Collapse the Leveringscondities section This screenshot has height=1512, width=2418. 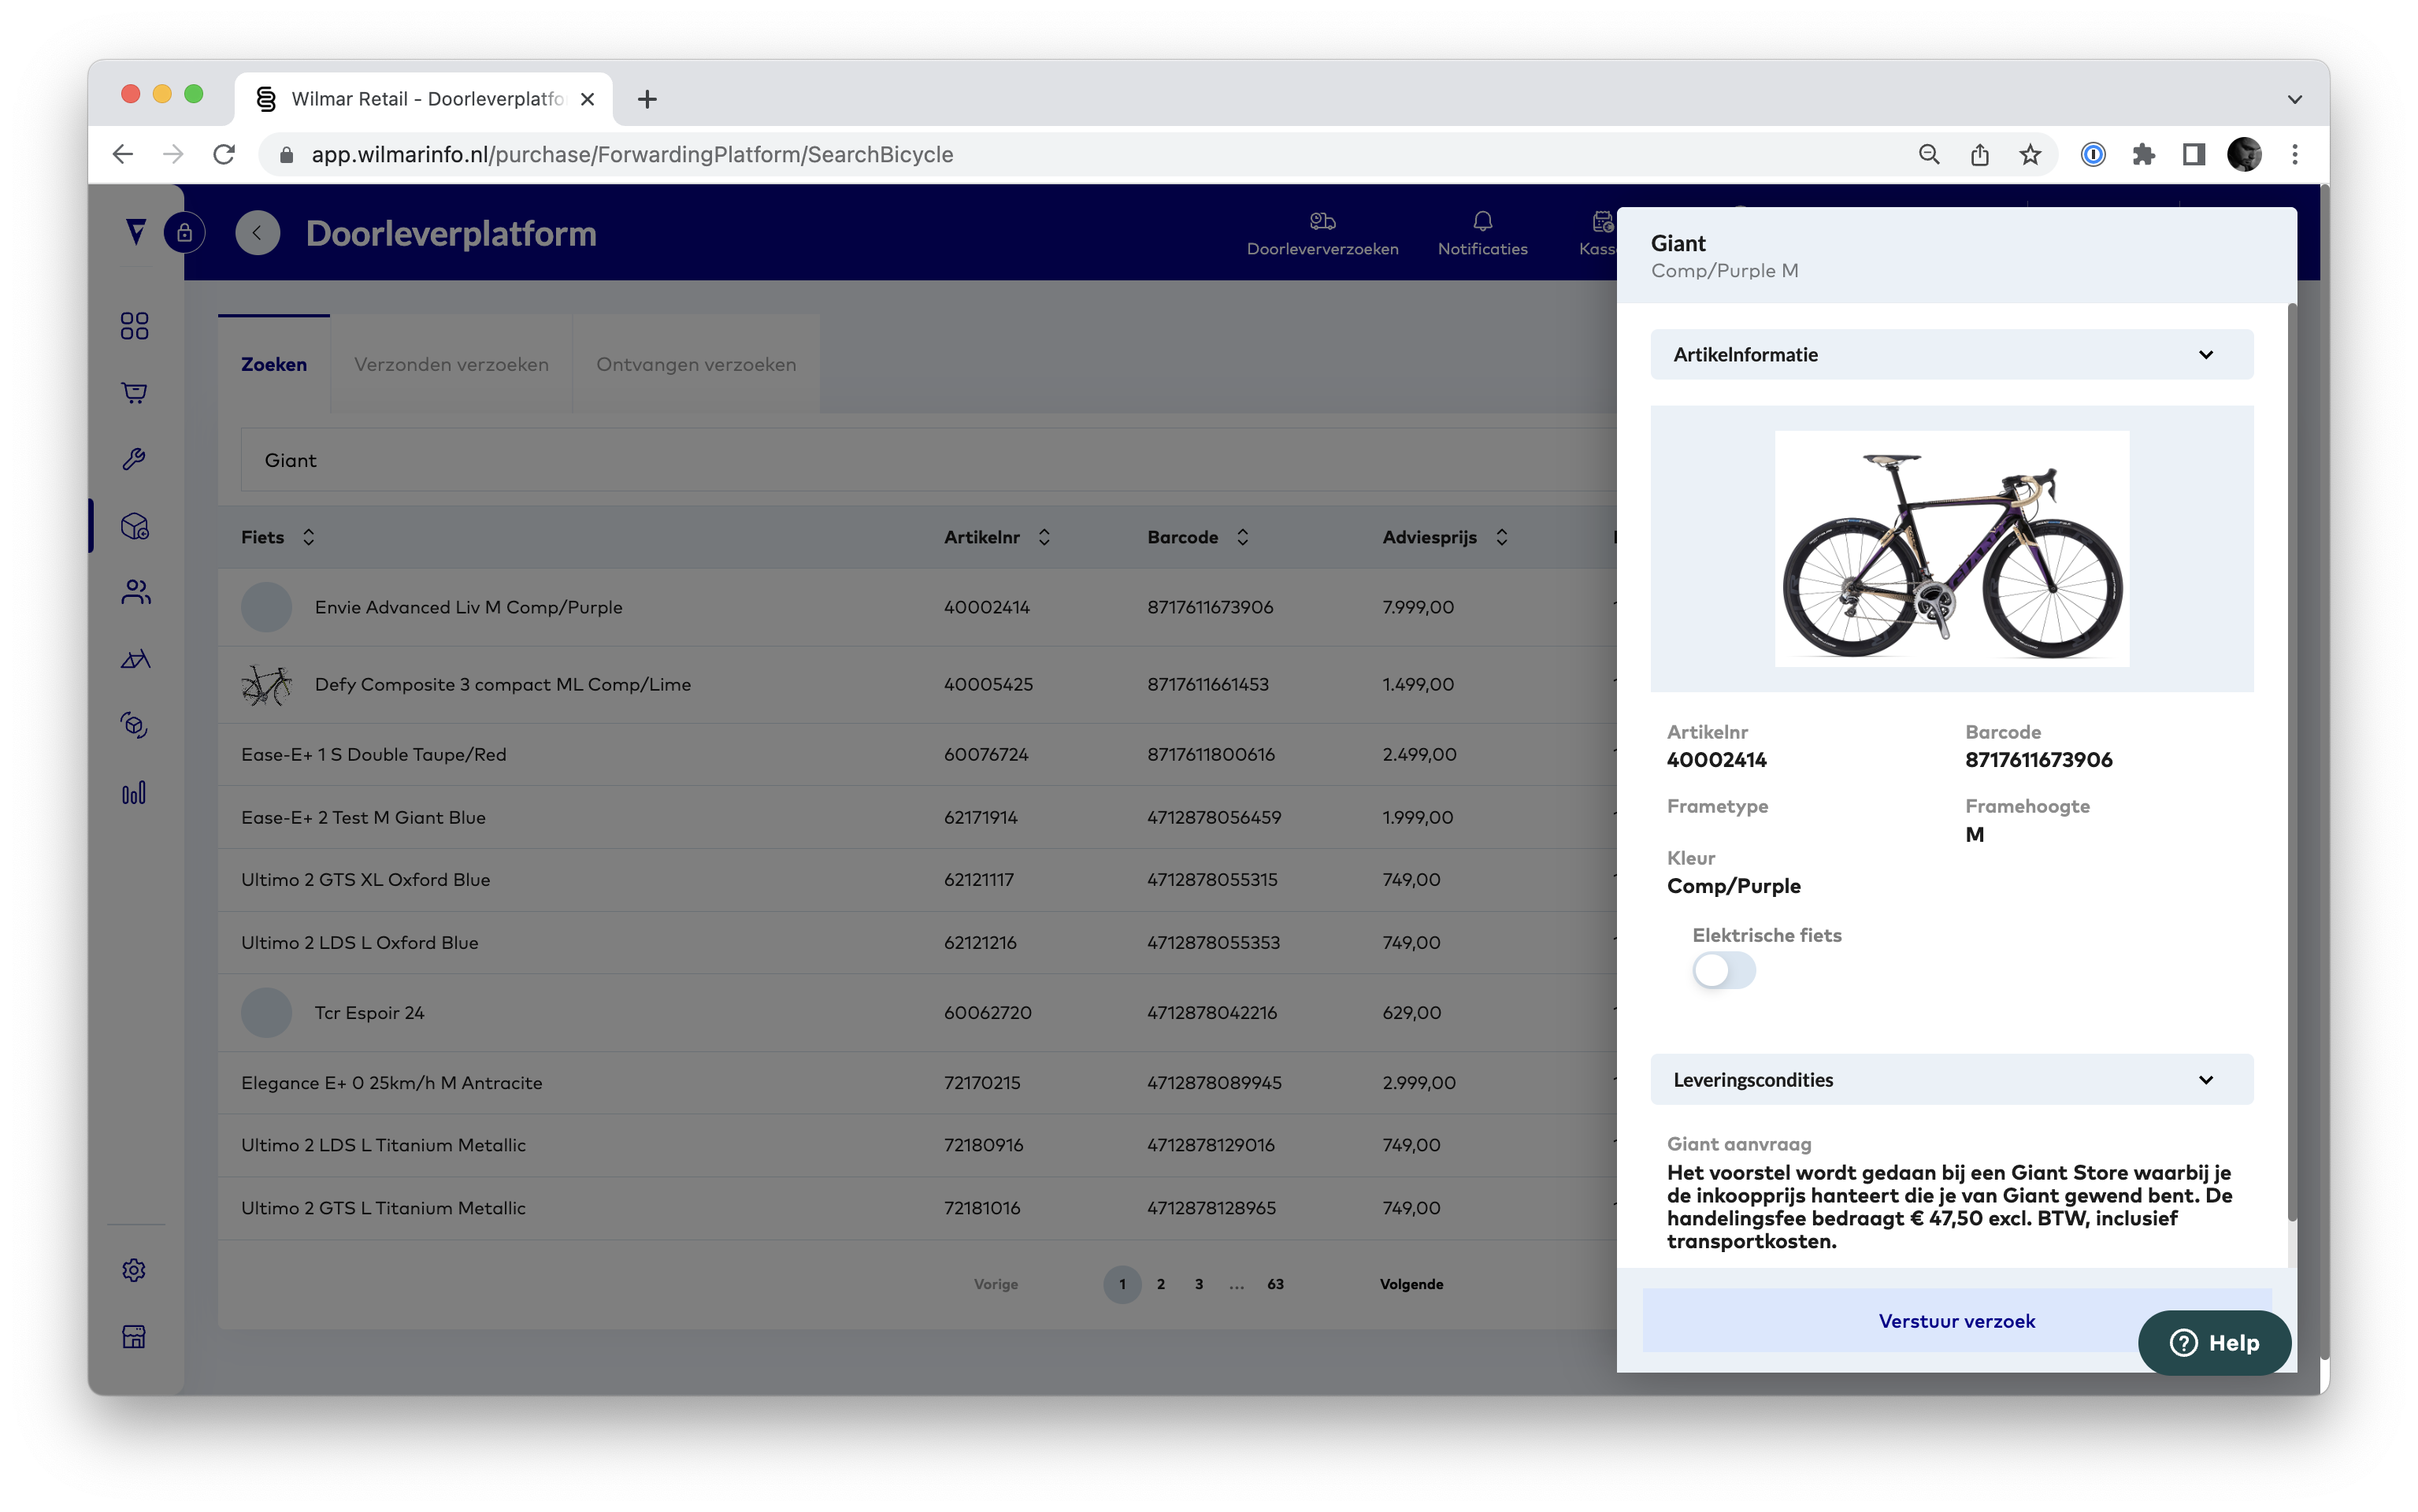pos(2205,1080)
